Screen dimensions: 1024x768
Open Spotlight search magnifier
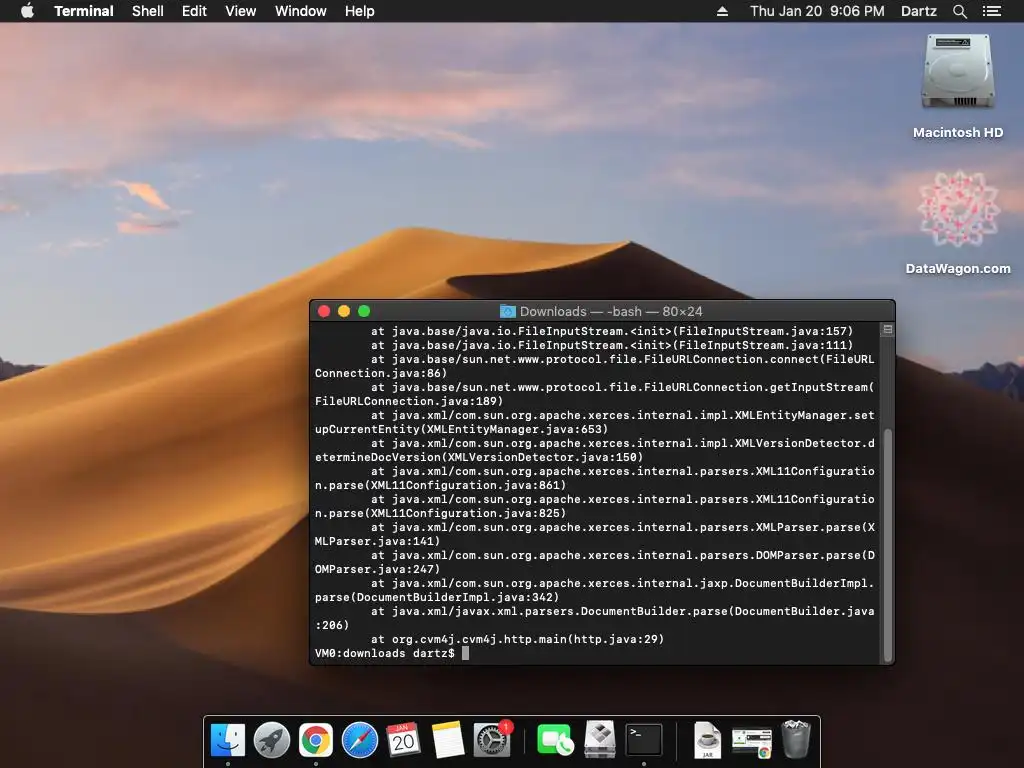(x=959, y=11)
